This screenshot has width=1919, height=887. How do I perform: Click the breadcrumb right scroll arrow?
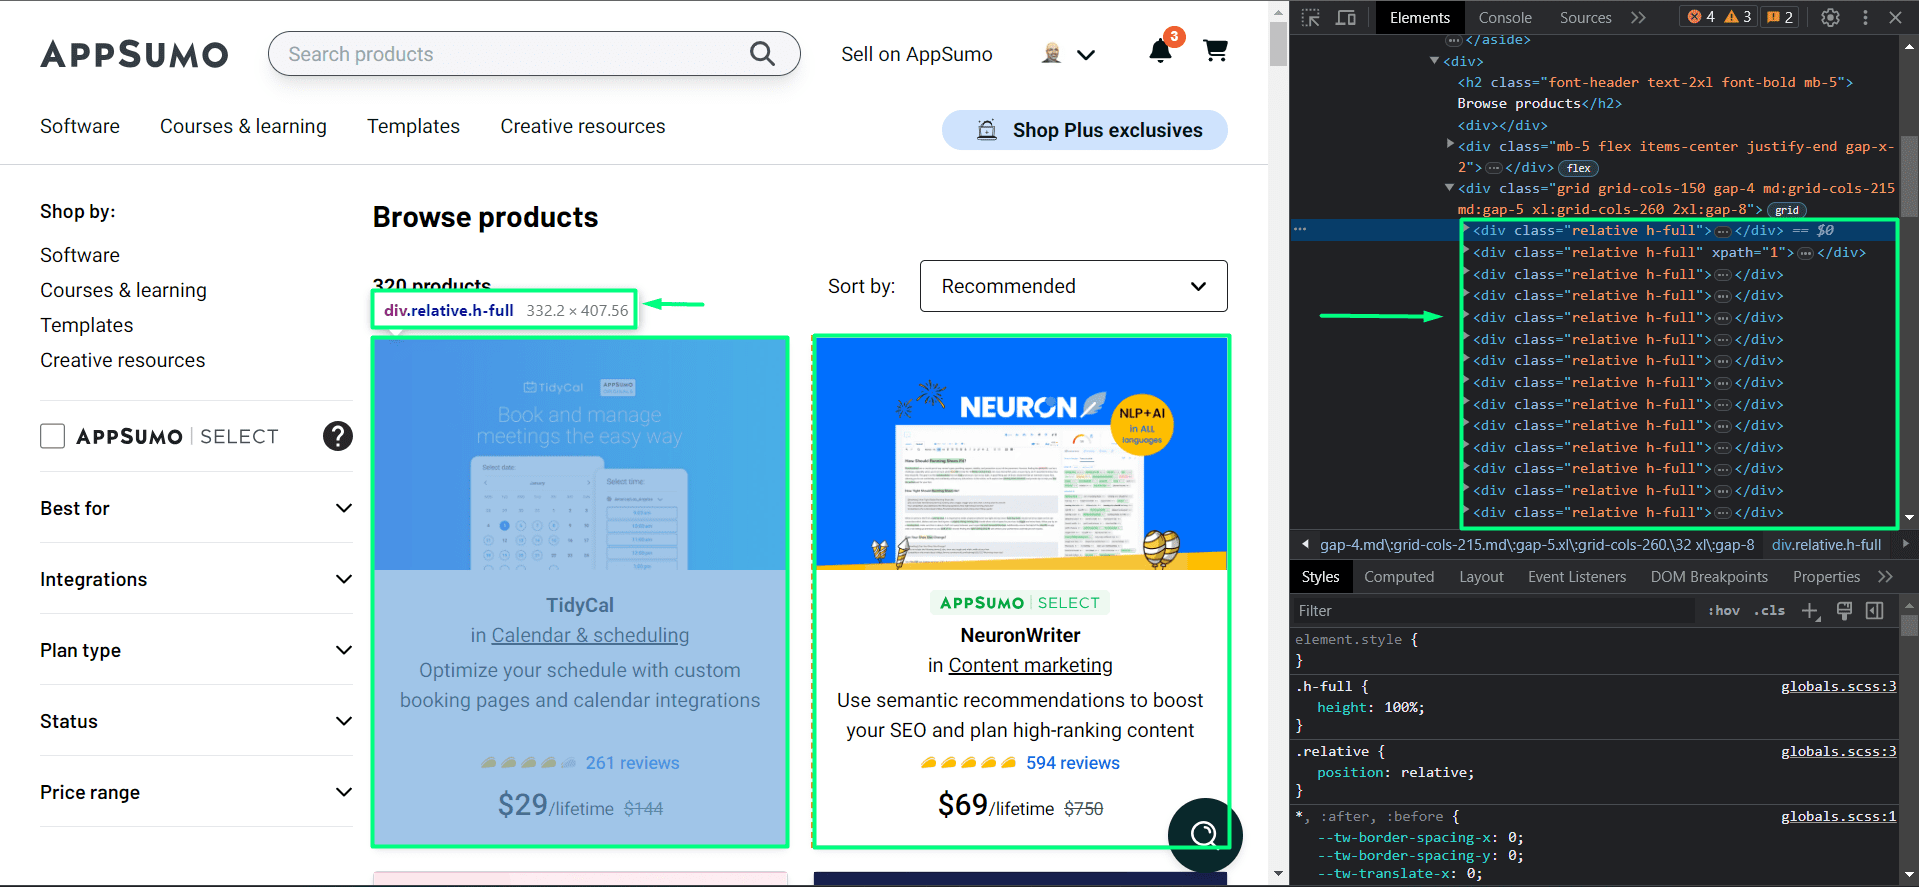click(x=1905, y=545)
